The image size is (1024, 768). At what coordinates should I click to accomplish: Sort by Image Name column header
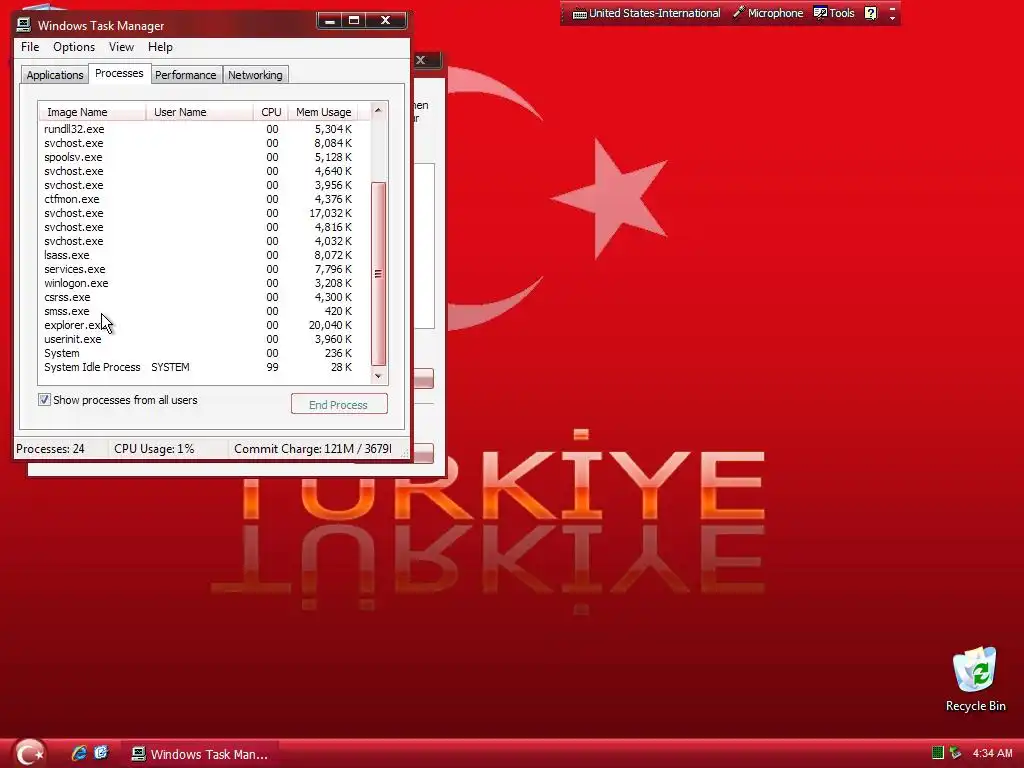(92, 112)
